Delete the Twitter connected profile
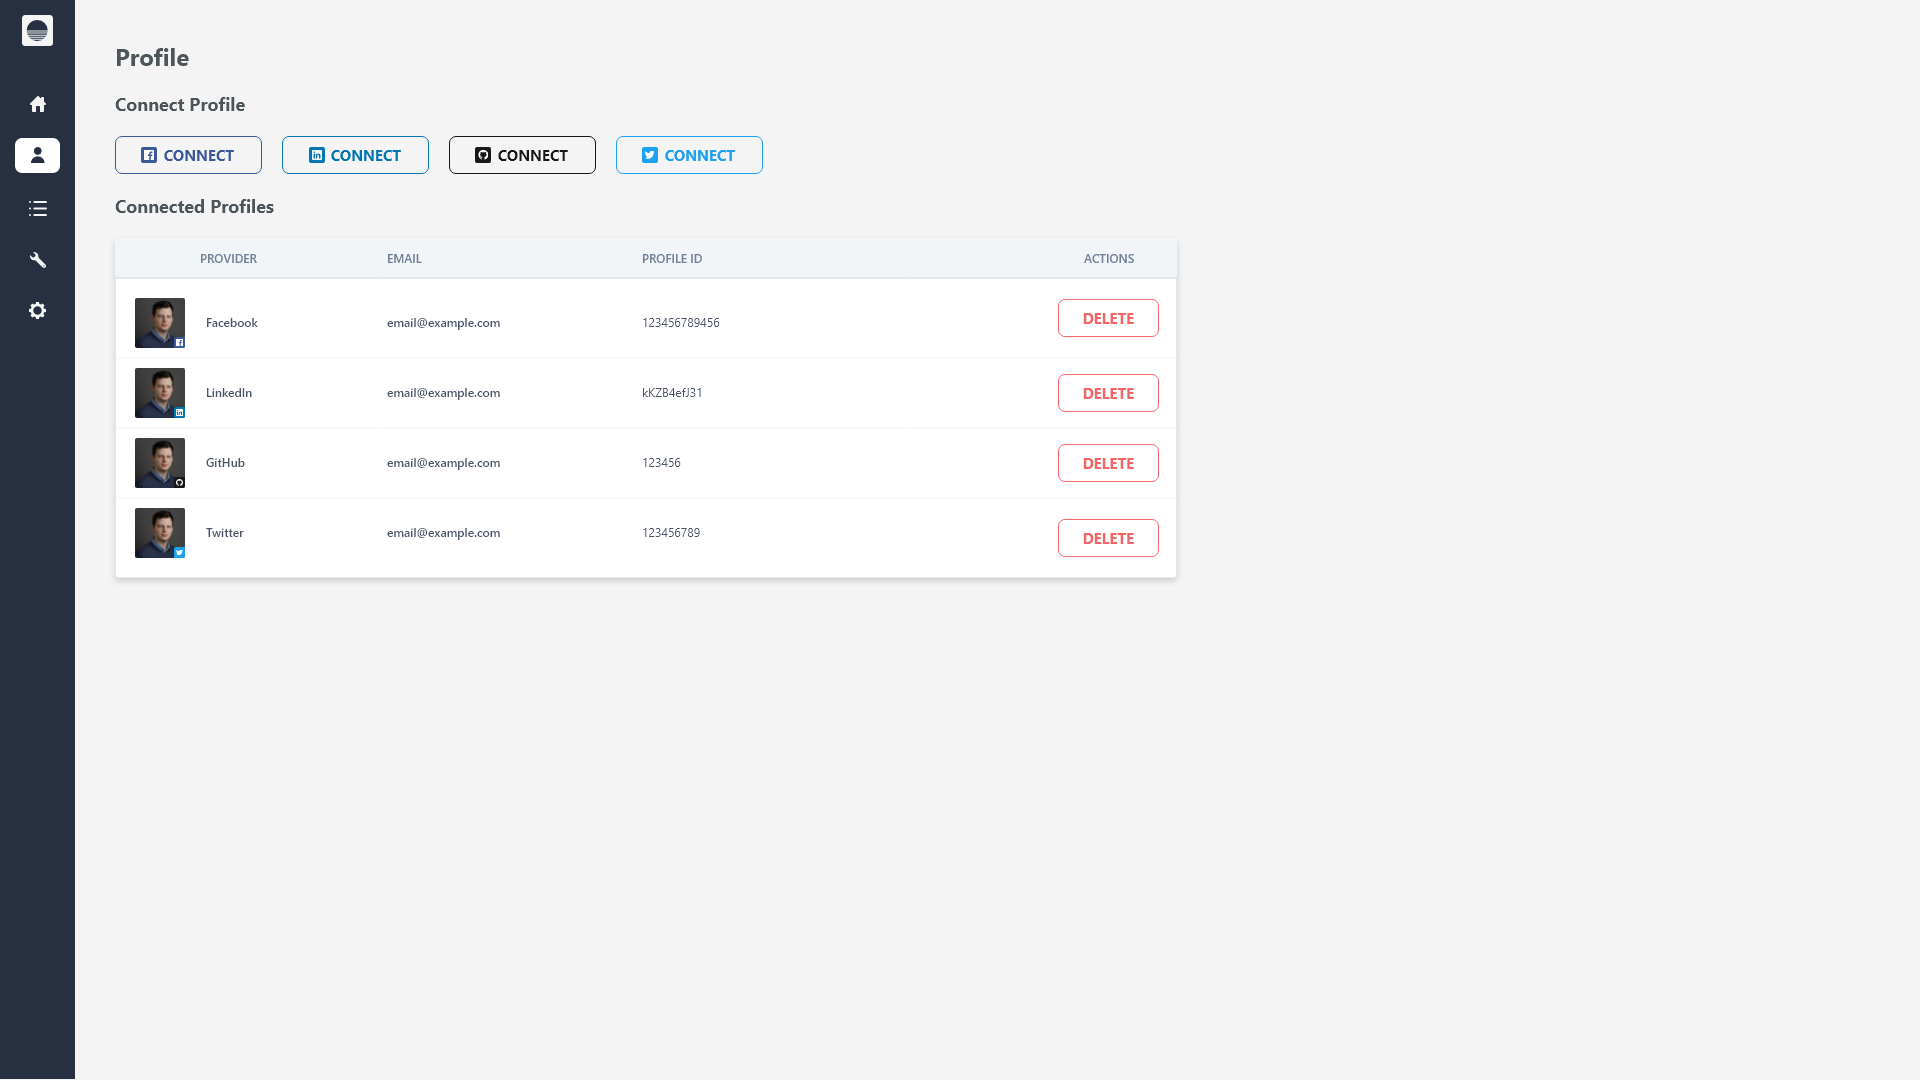This screenshot has width=1920, height=1080. click(x=1108, y=538)
